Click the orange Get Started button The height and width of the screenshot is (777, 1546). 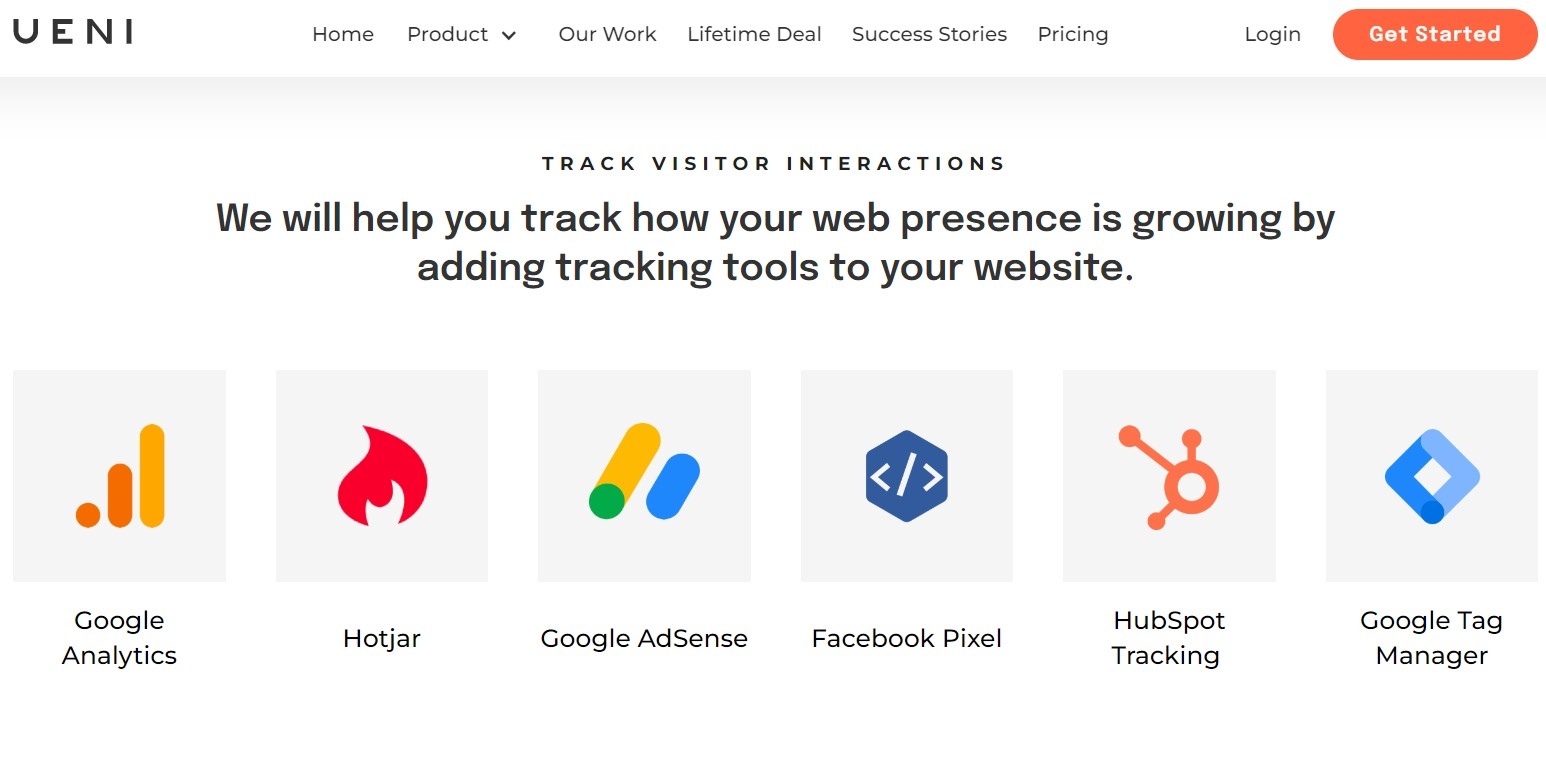click(1435, 34)
